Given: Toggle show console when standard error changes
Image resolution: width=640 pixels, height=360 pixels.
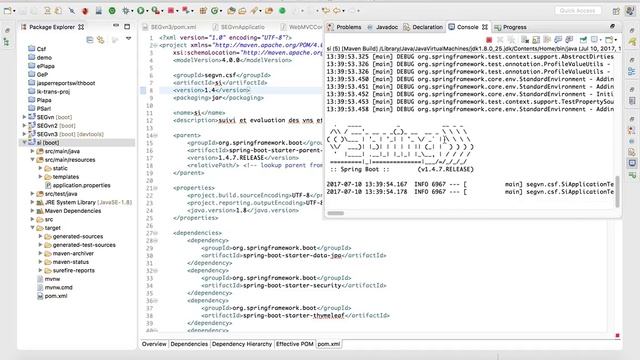Looking at the screenshot, I should tap(569, 40).
